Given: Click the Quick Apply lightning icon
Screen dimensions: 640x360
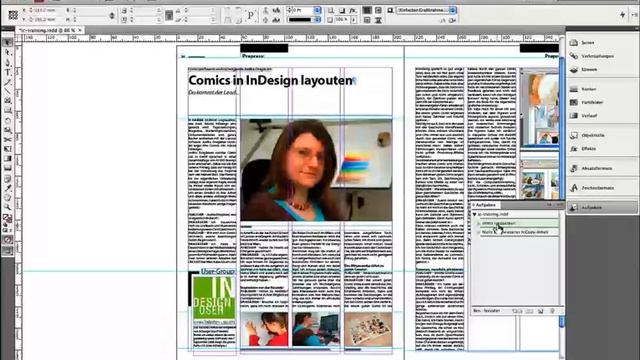Looking at the screenshot, I should [x=622, y=15].
